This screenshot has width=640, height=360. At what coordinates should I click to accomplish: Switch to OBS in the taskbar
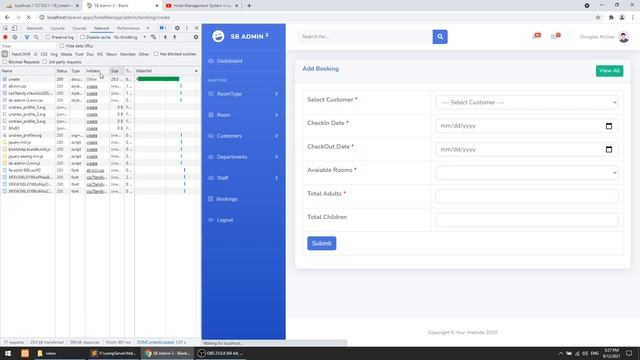[x=222, y=353]
